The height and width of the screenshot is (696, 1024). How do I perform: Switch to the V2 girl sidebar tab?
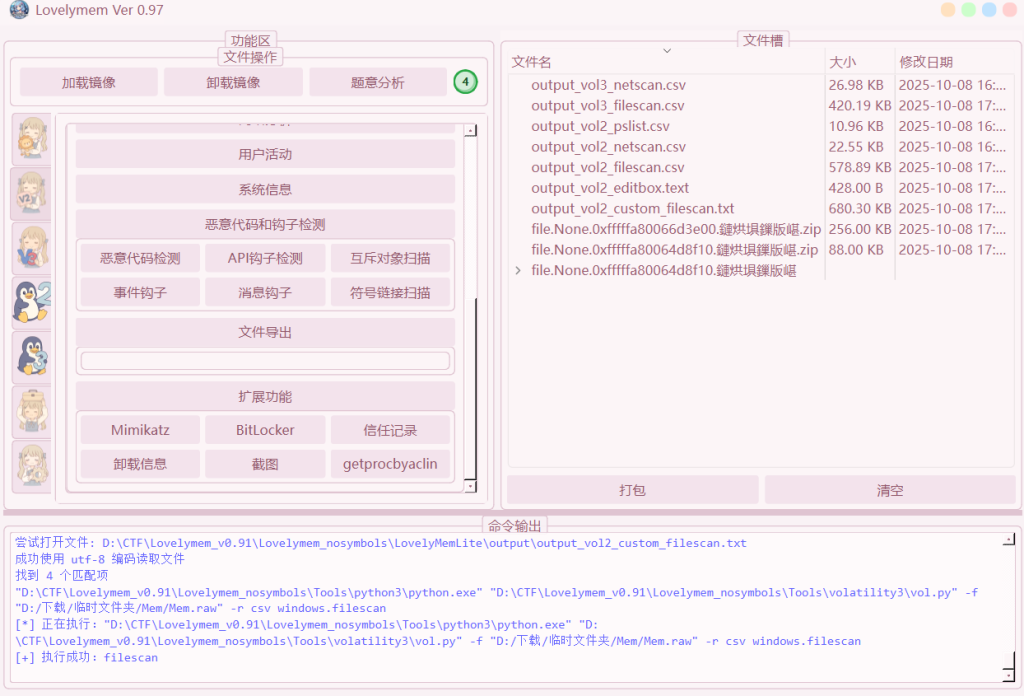pos(31,193)
